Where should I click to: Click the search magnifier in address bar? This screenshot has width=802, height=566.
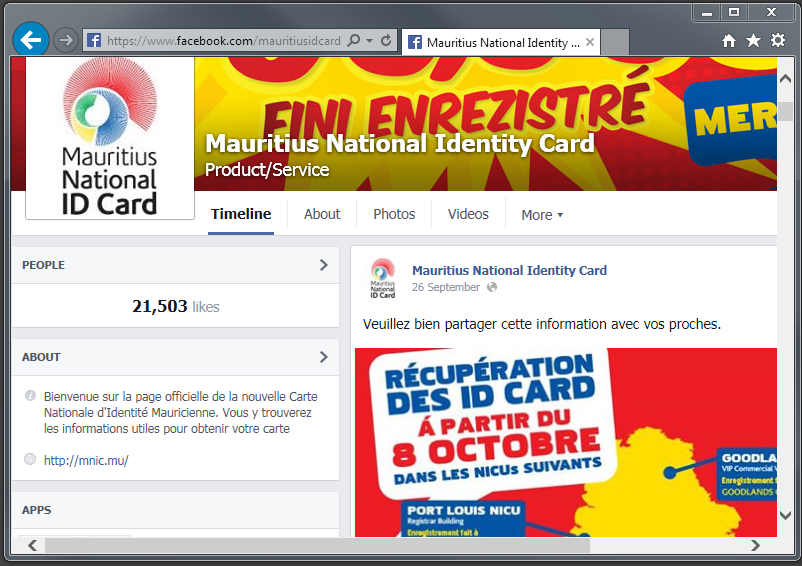pyautogui.click(x=354, y=40)
